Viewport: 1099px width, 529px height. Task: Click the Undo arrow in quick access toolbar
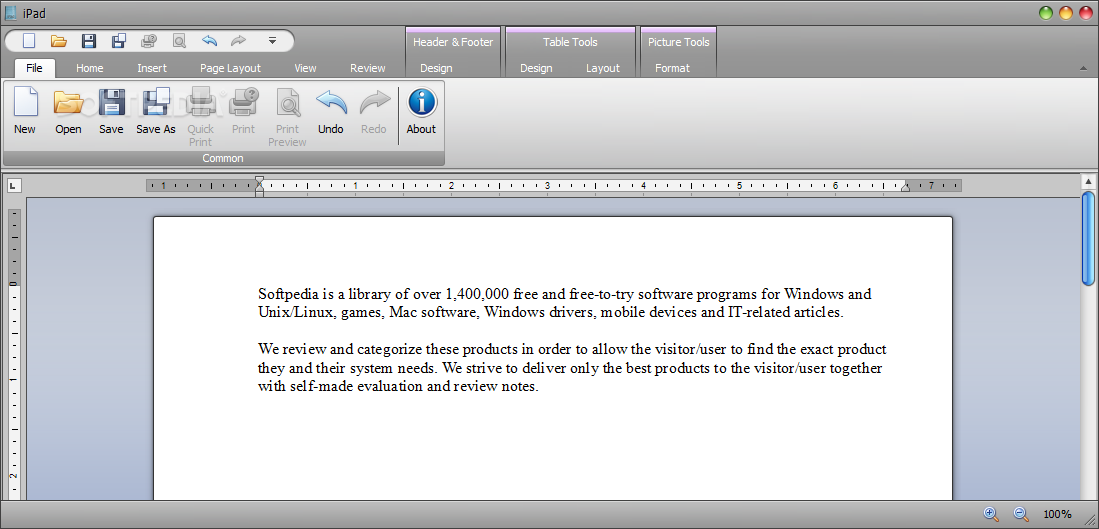(x=210, y=41)
